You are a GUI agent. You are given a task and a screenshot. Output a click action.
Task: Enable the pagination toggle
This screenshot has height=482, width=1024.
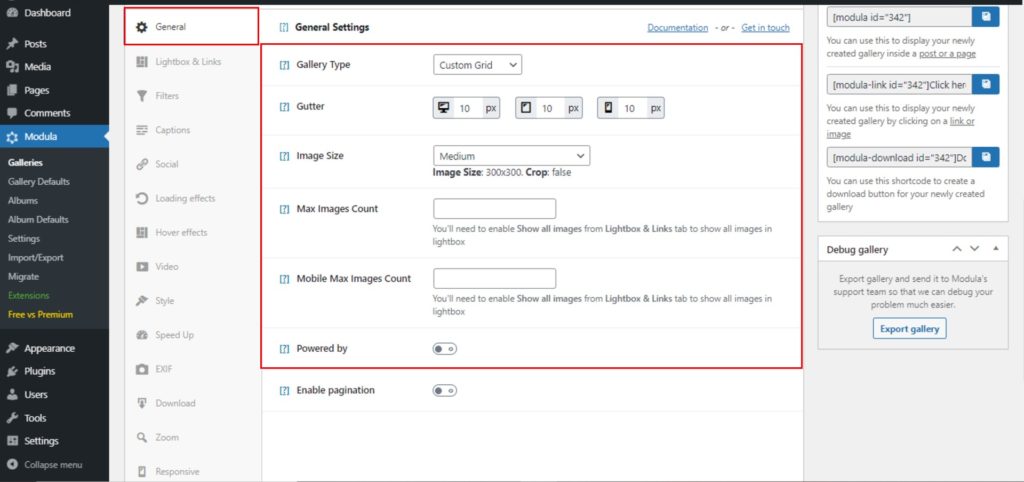coord(444,391)
